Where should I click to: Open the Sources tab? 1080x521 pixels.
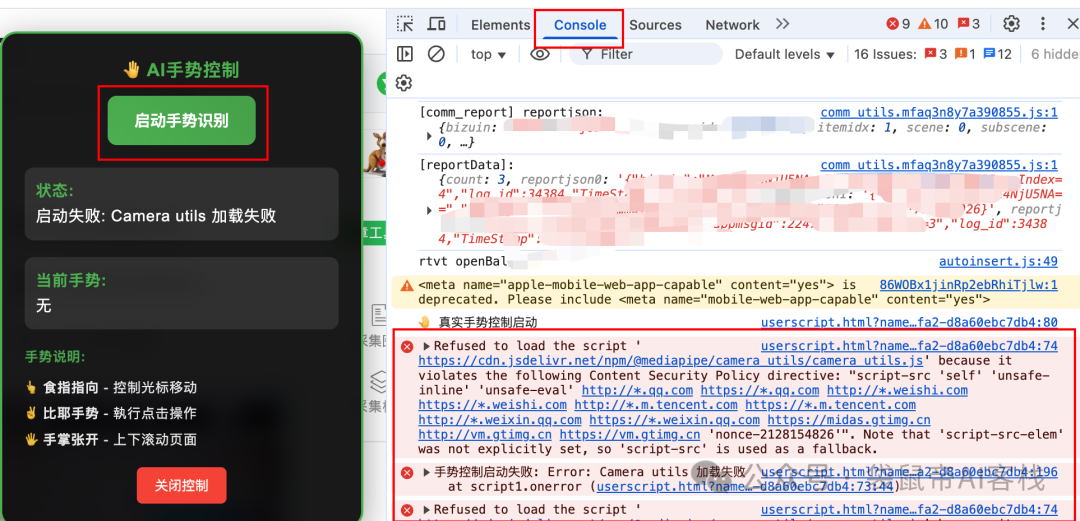(655, 25)
